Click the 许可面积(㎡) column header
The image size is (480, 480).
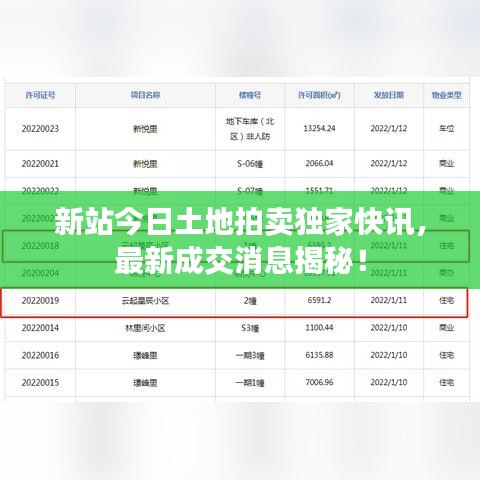pos(319,95)
